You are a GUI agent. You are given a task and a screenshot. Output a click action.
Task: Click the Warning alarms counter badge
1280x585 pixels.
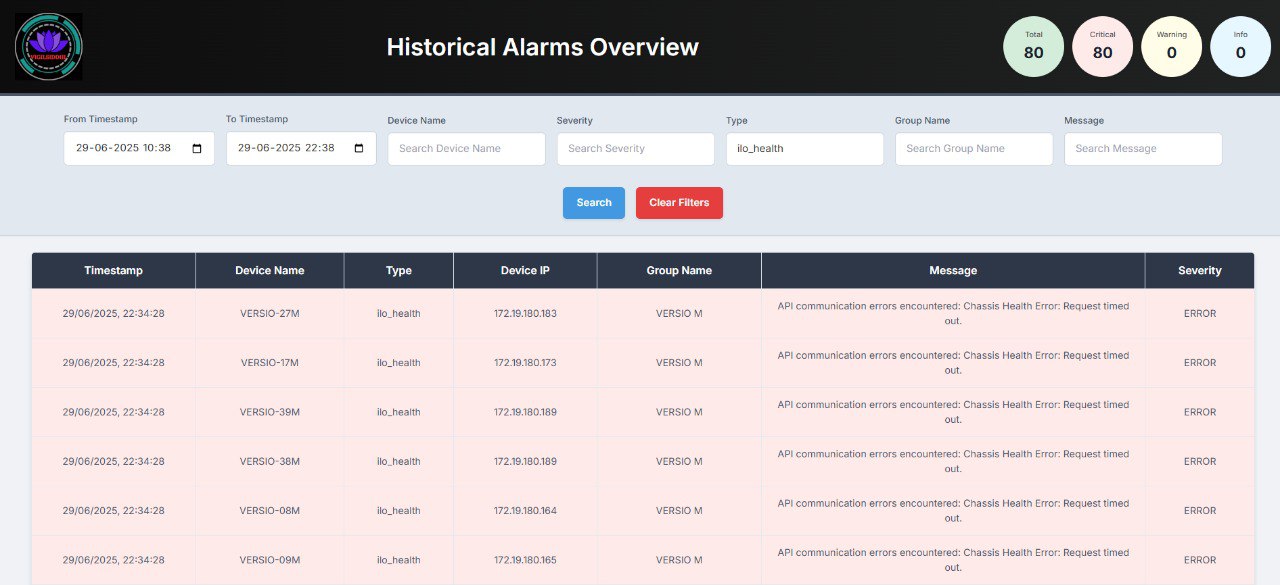pos(1171,46)
